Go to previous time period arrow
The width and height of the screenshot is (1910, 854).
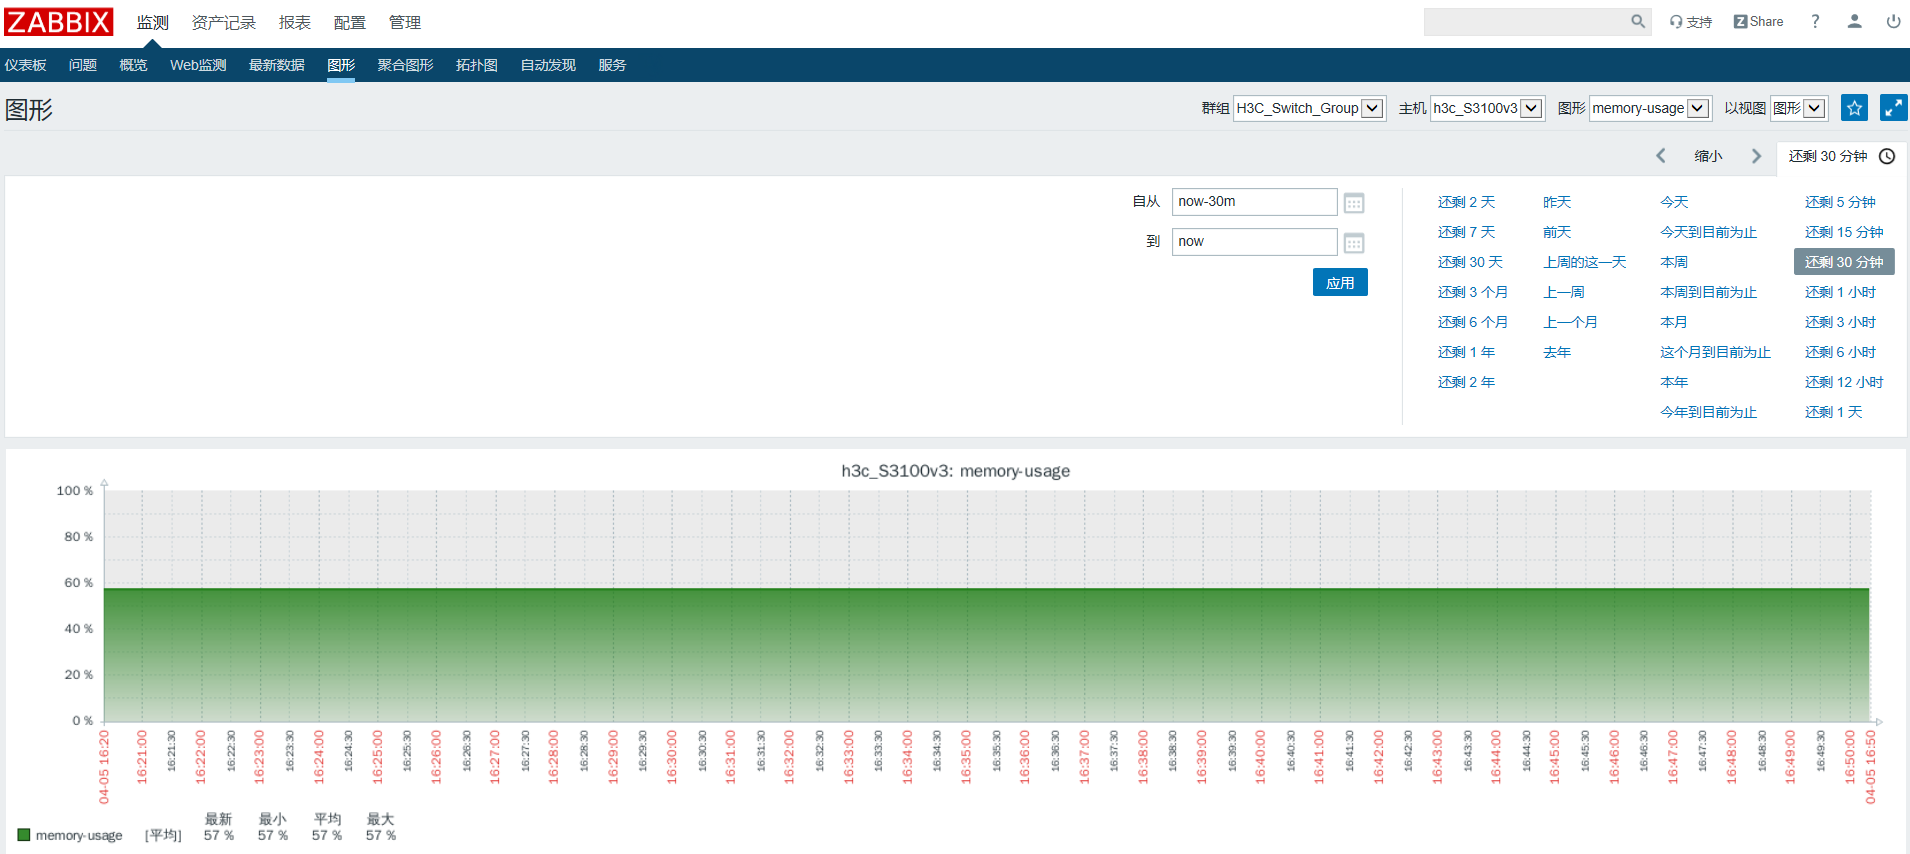coord(1661,156)
